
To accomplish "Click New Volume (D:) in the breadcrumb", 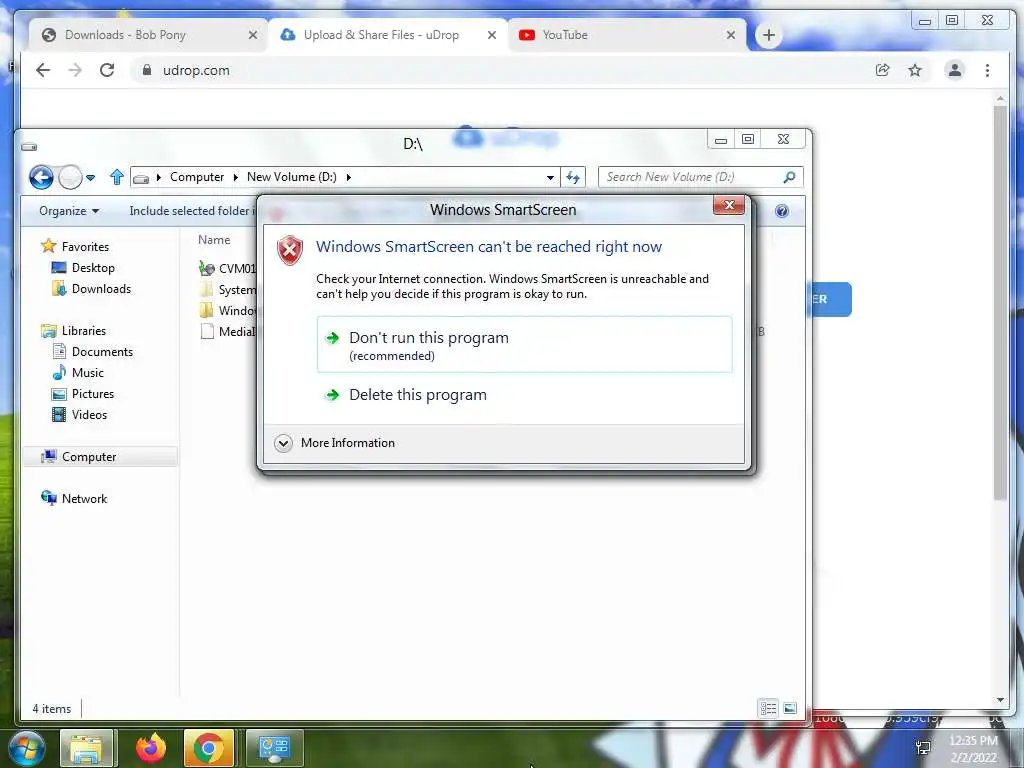I will [x=291, y=177].
